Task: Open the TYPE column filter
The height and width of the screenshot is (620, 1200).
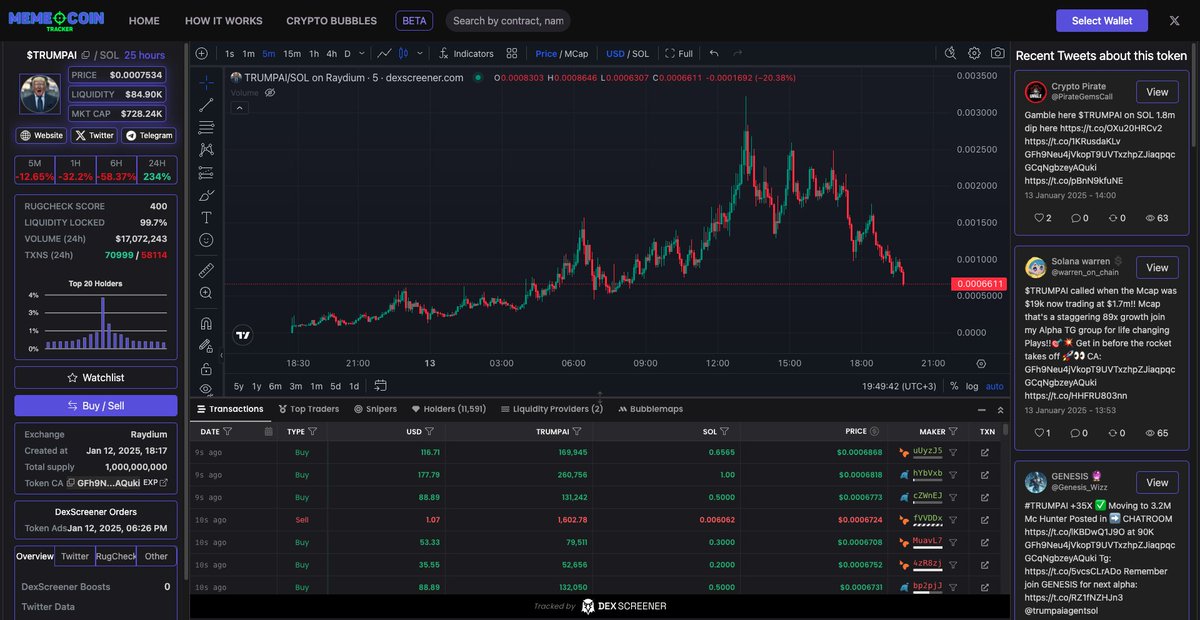Action: pyautogui.click(x=312, y=431)
